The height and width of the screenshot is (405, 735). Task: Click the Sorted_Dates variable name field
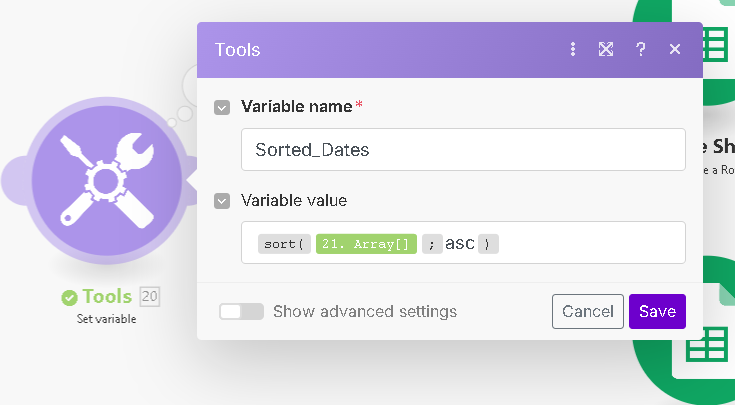463,149
